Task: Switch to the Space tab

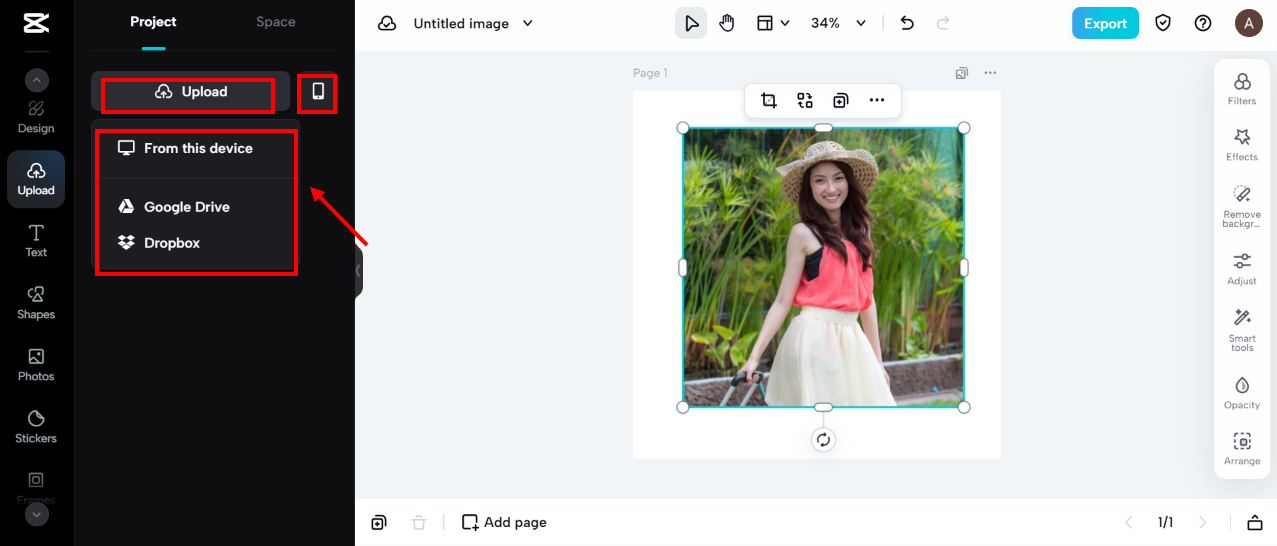Action: click(275, 22)
